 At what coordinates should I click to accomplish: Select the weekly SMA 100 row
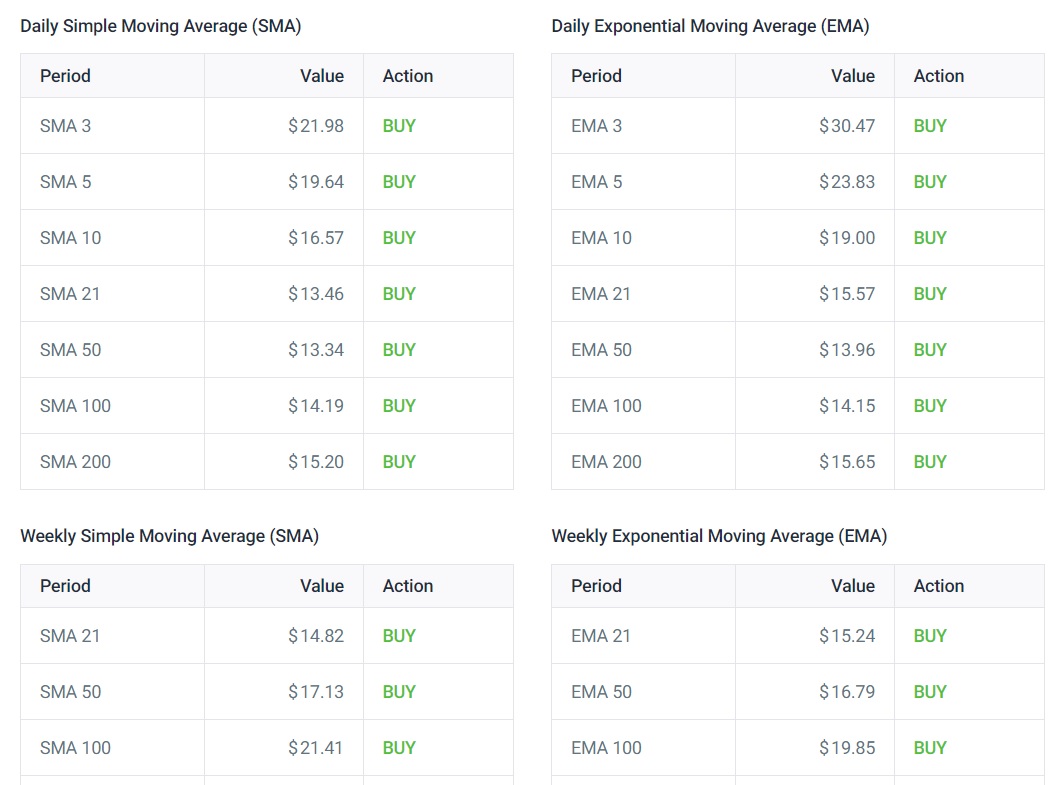point(75,747)
